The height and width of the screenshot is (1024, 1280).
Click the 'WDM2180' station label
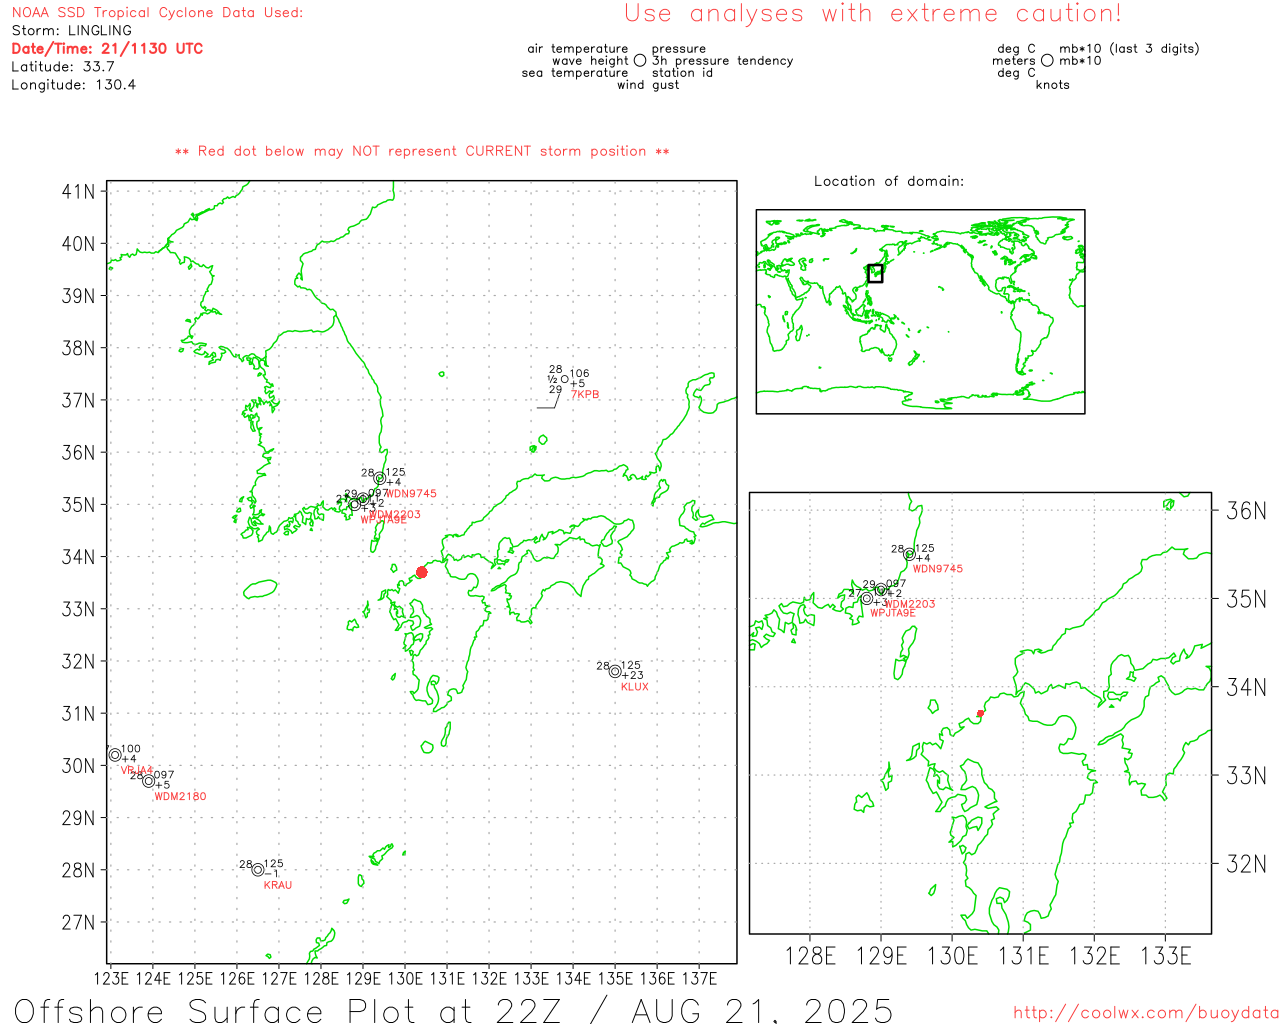(180, 797)
